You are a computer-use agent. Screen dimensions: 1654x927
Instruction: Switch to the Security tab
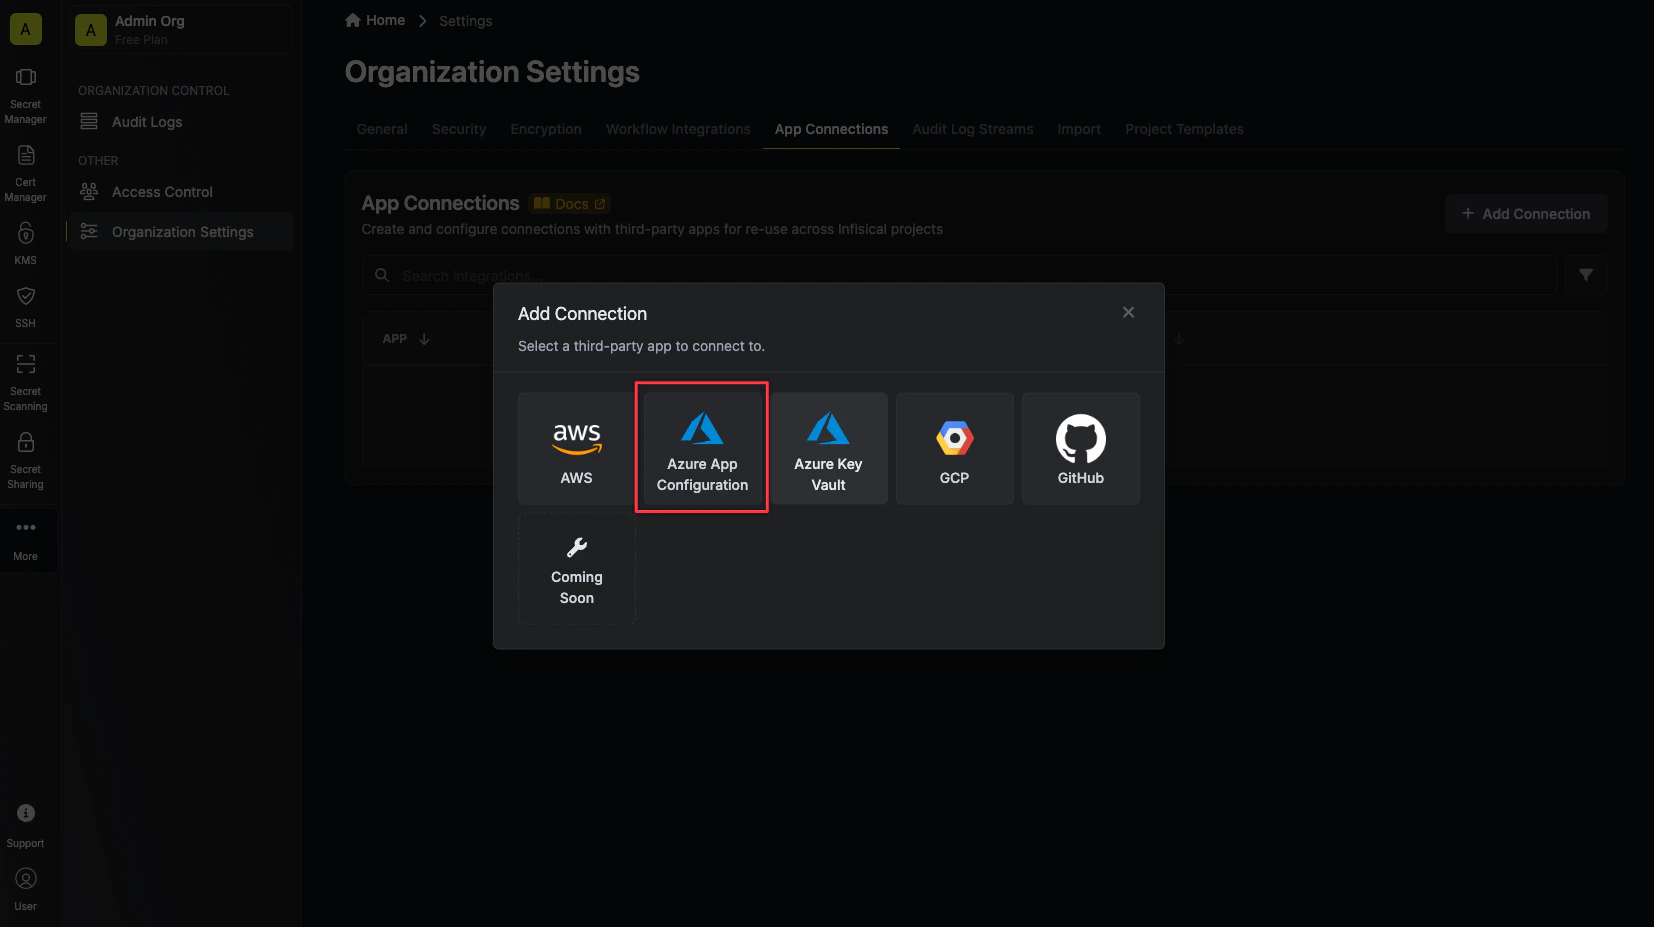pos(459,129)
